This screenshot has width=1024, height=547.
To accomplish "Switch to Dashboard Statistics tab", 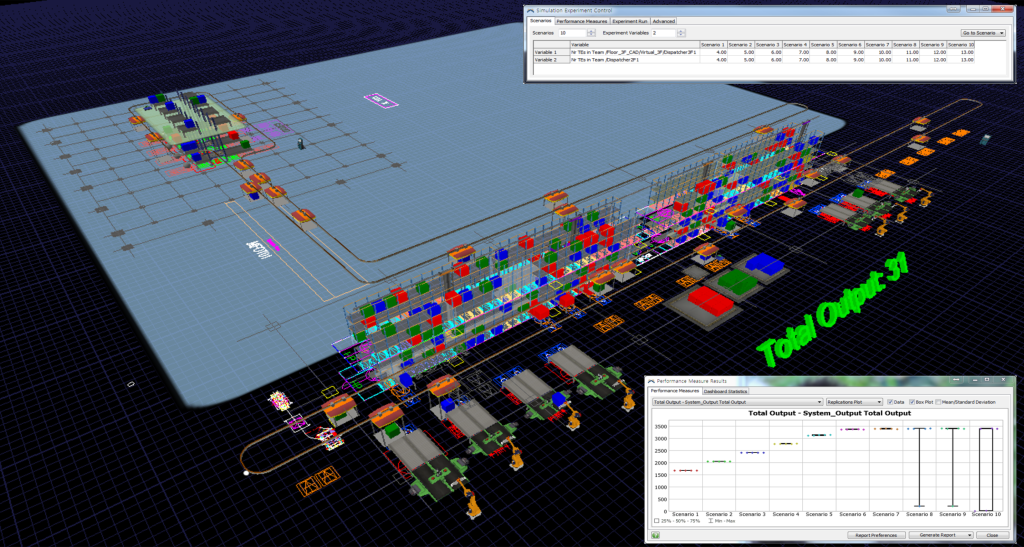I will point(726,392).
